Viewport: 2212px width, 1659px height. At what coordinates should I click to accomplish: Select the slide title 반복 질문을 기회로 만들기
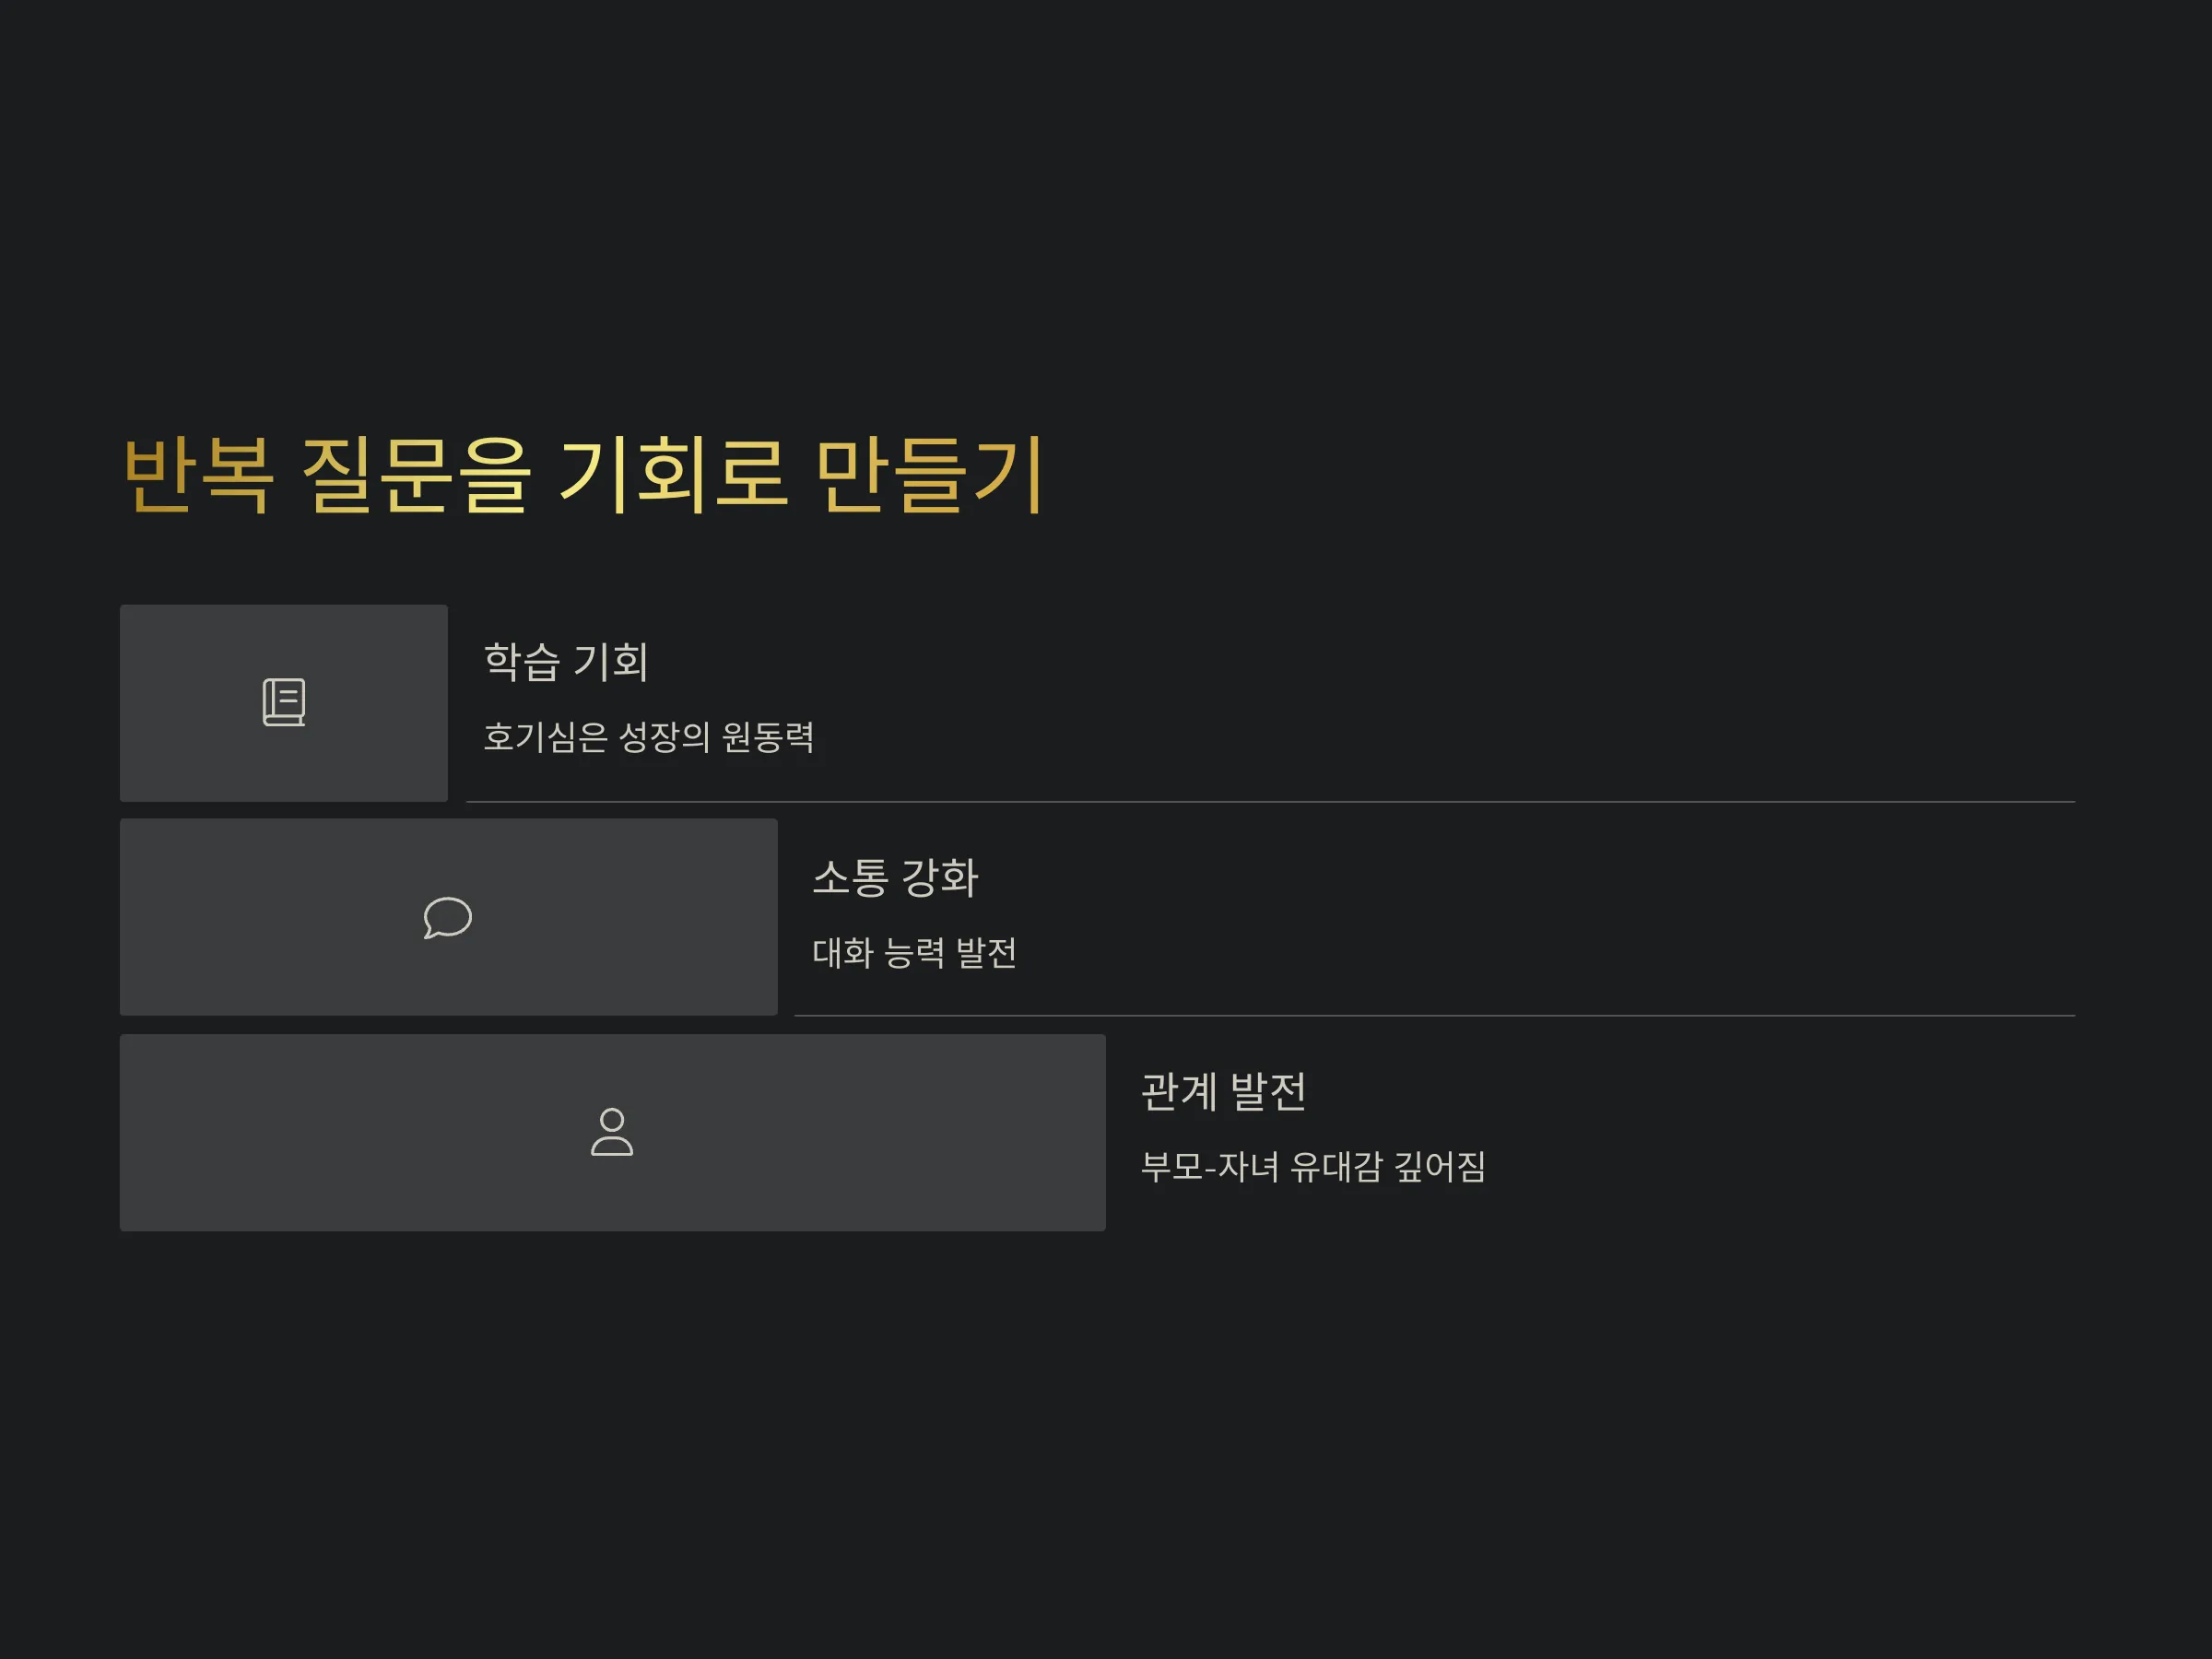[x=584, y=474]
